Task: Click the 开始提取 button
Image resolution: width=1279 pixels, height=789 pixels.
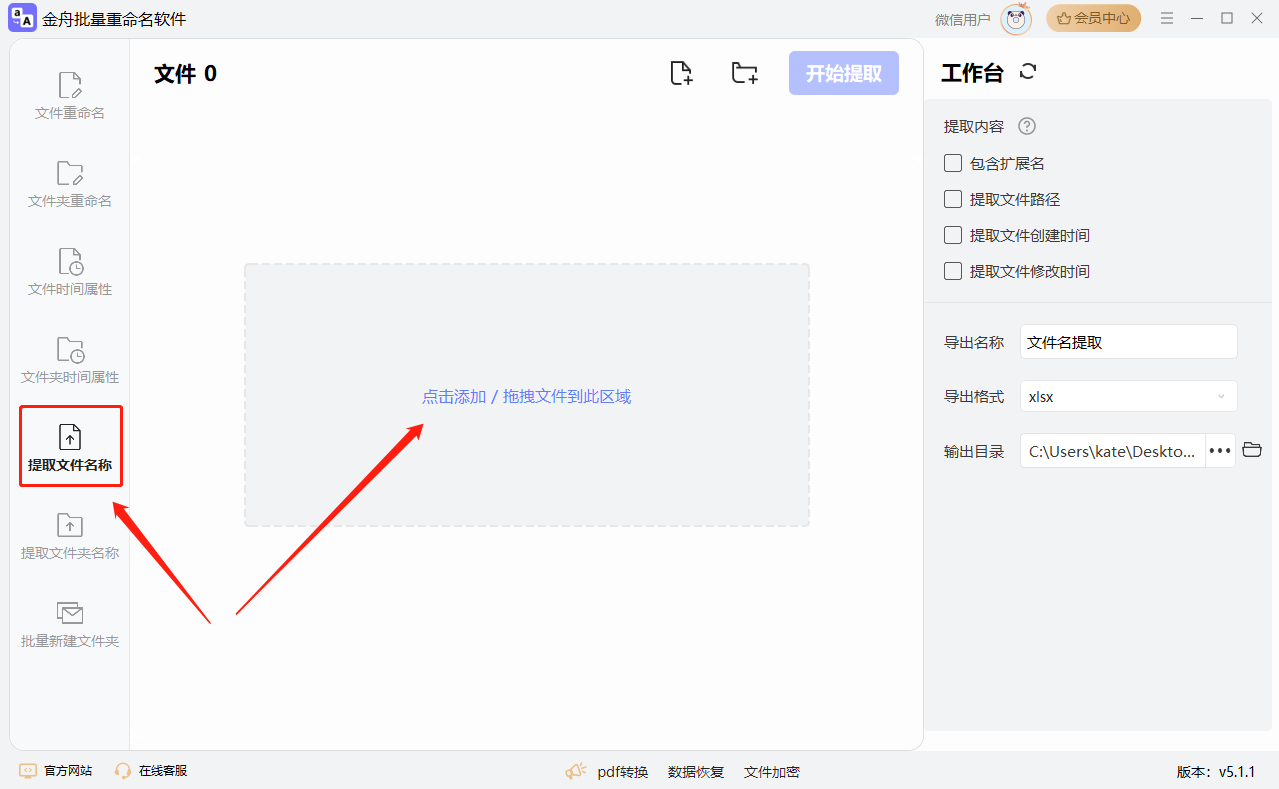Action: pos(844,73)
